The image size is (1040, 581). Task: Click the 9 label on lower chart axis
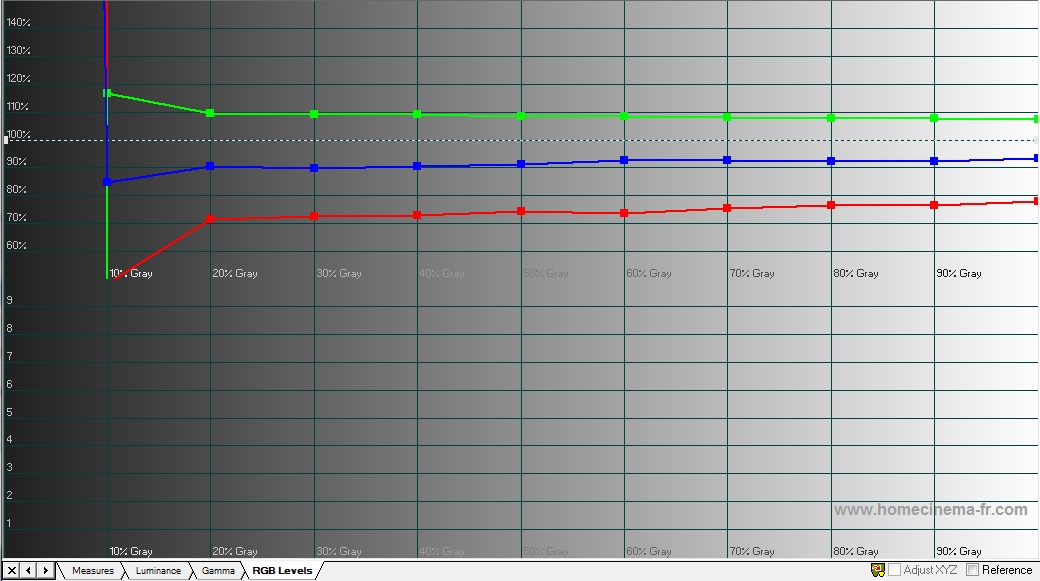tap(9, 300)
